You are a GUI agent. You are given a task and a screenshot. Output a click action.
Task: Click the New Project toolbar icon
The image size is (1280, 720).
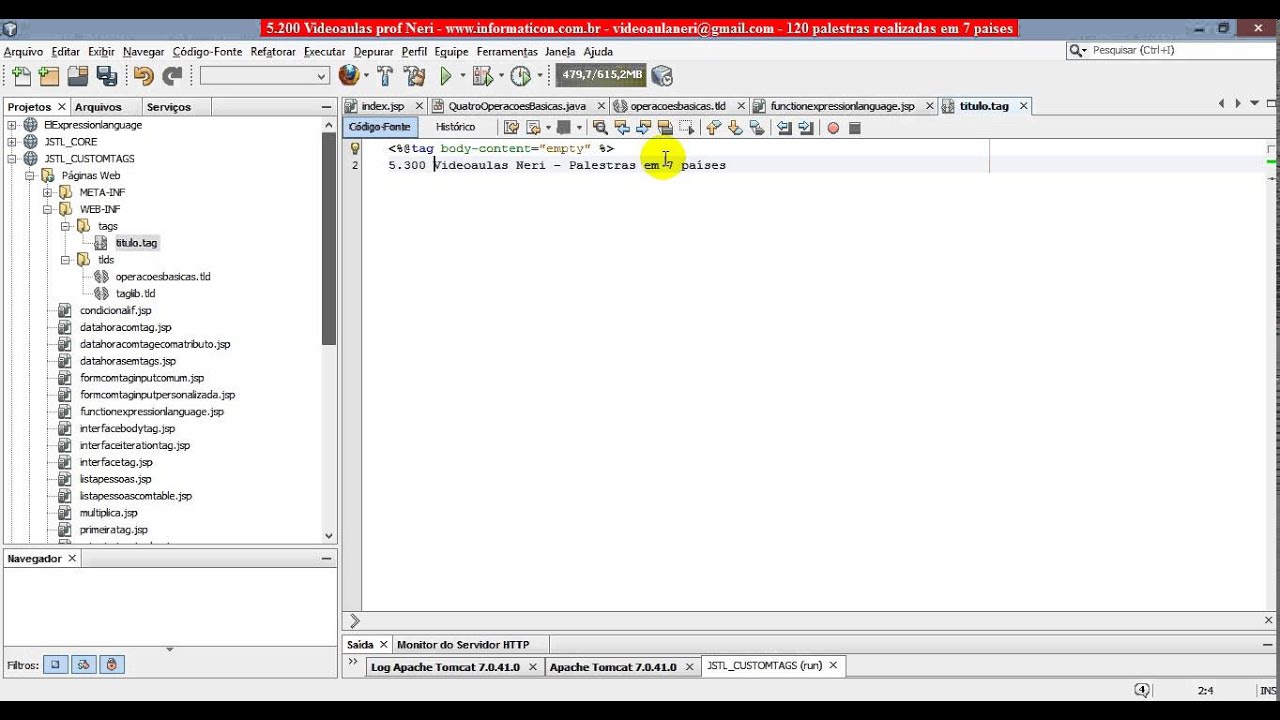[x=48, y=76]
